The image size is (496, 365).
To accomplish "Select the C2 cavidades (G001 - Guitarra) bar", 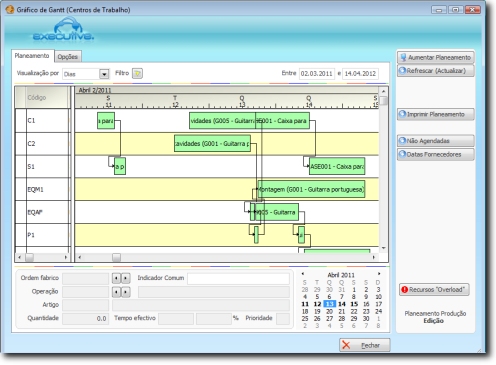I will [x=212, y=143].
